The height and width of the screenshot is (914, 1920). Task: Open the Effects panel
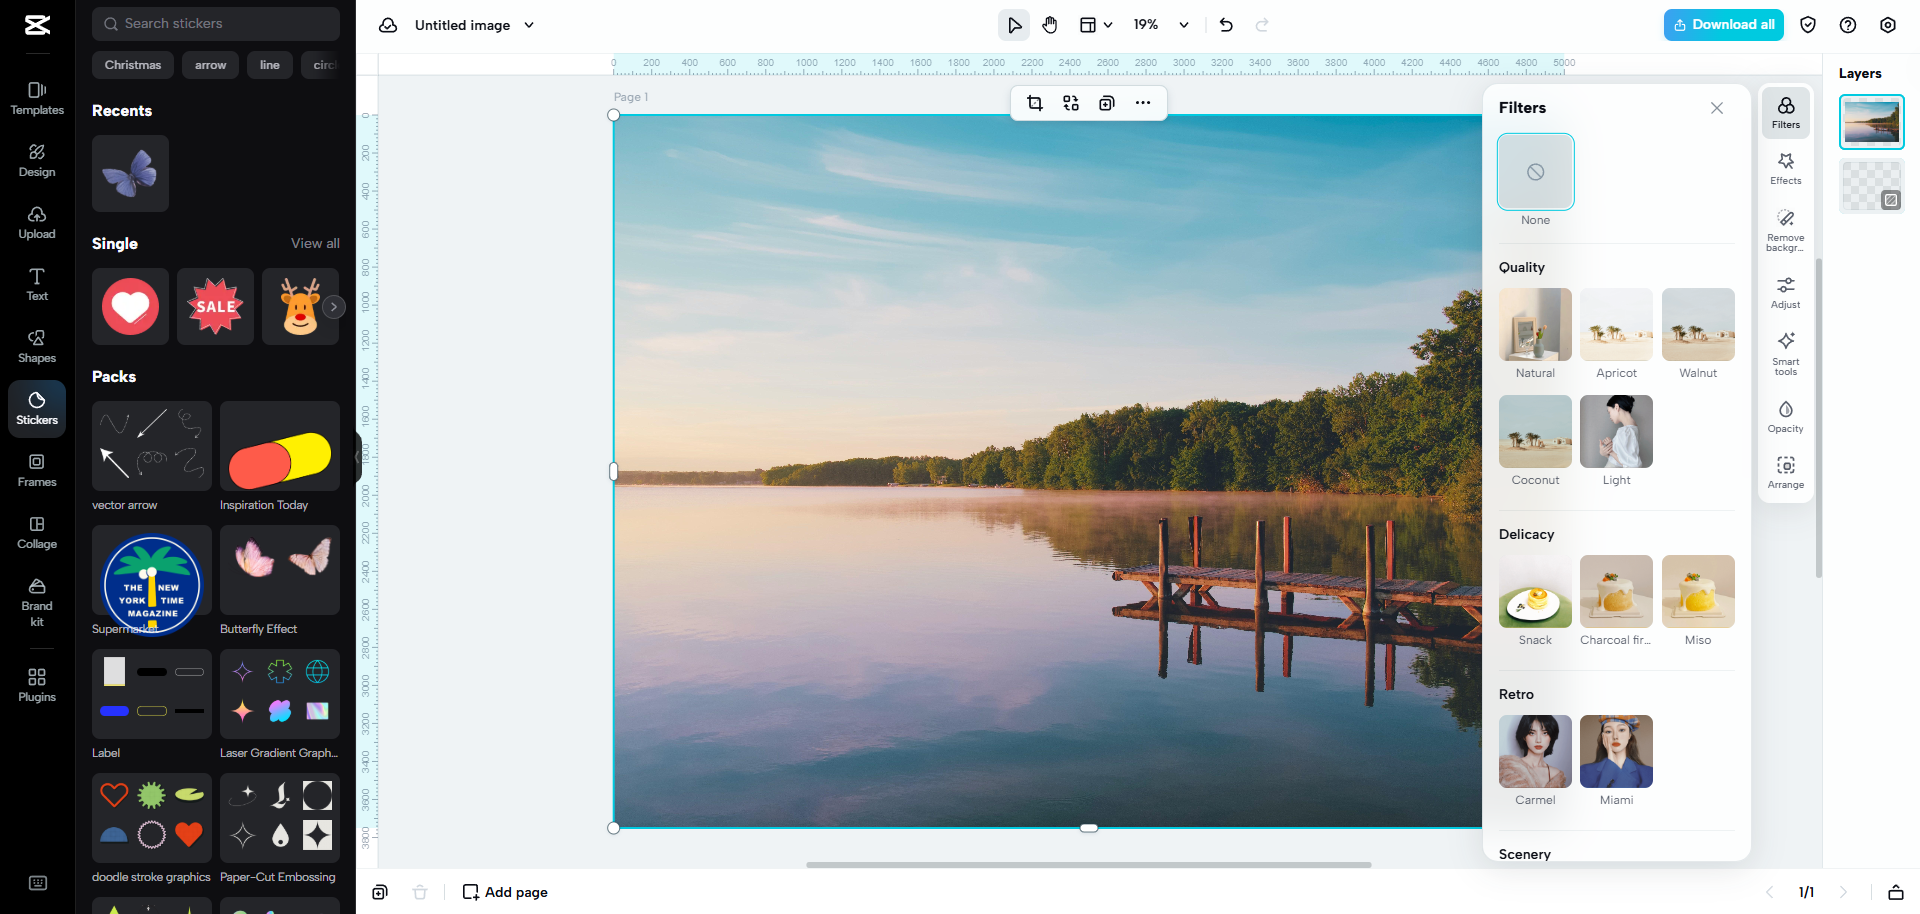(x=1785, y=168)
